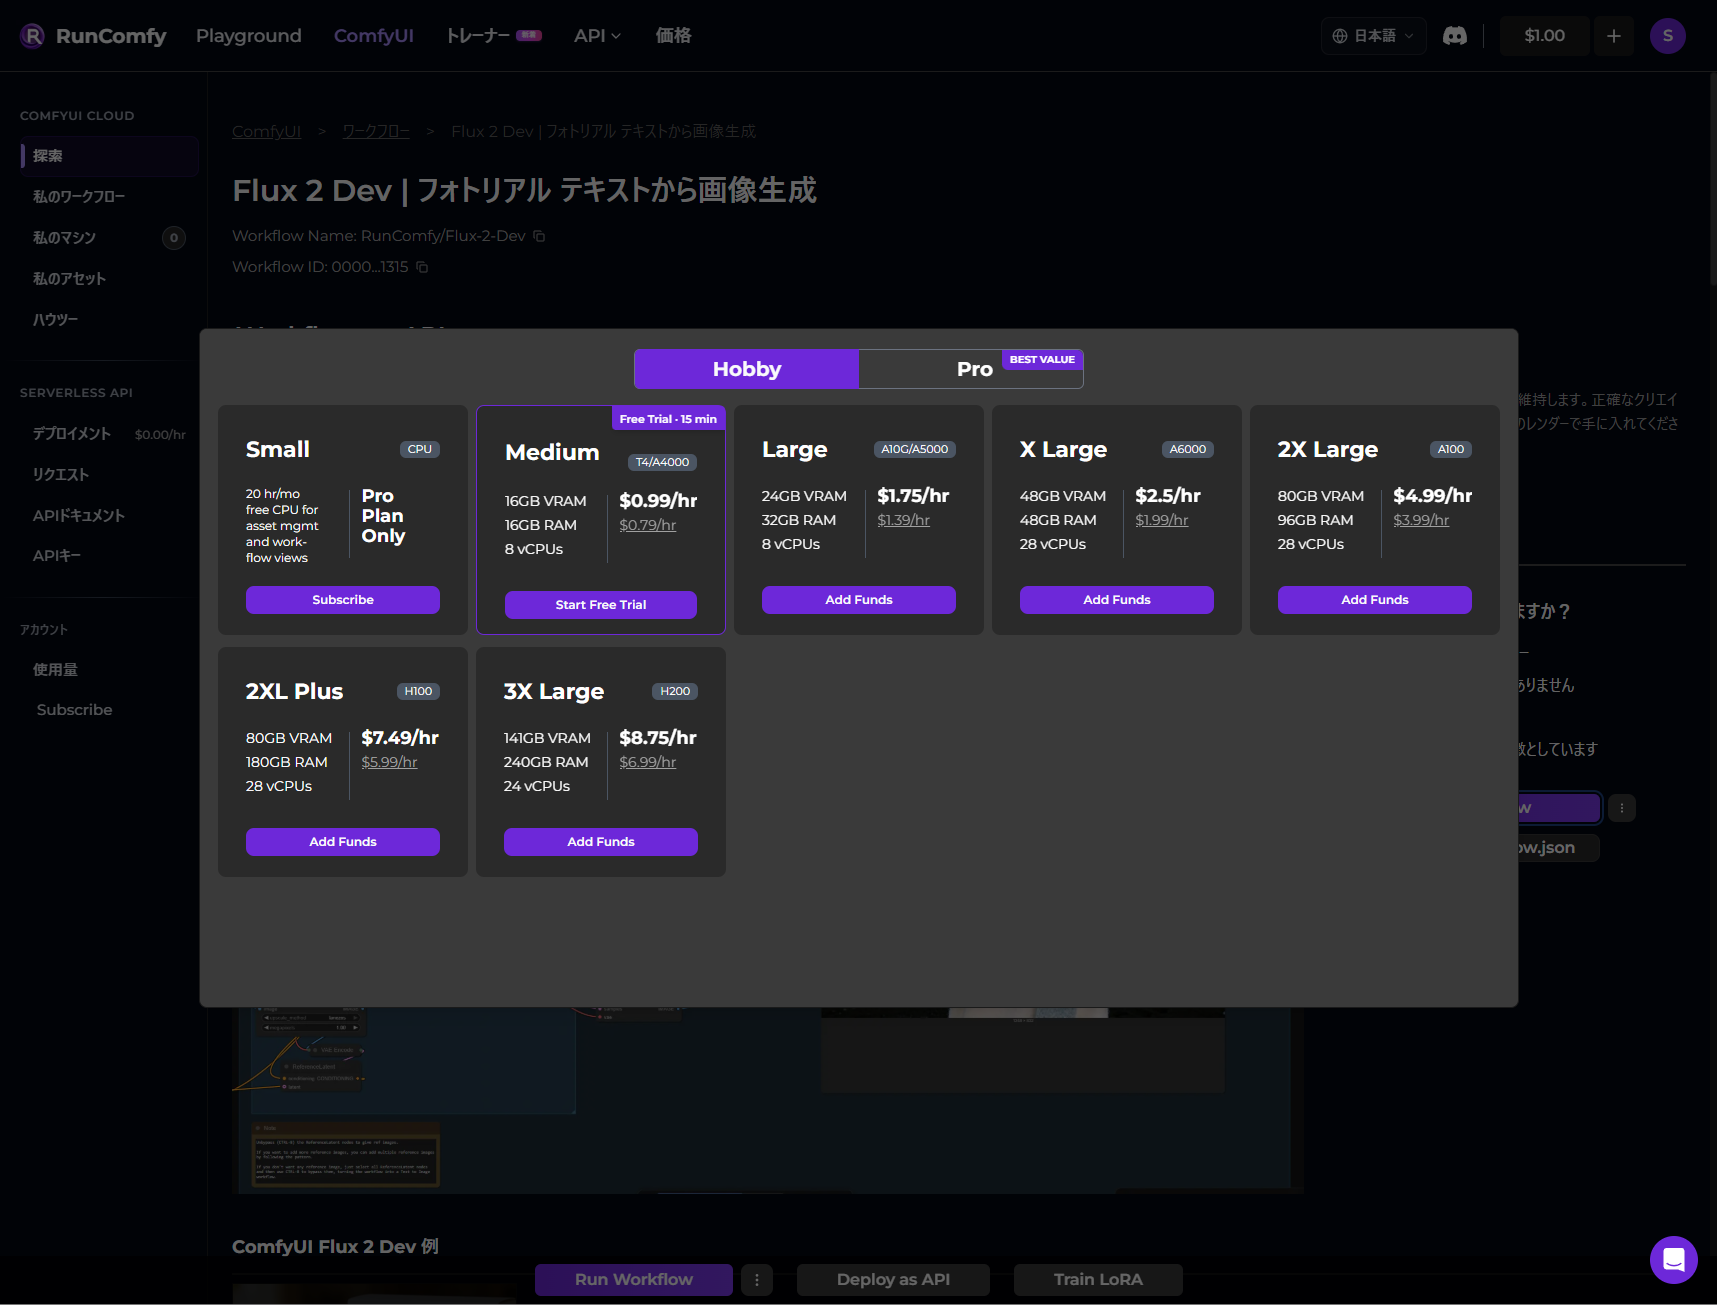Open the Discord community icon
1717x1305 pixels.
point(1454,36)
